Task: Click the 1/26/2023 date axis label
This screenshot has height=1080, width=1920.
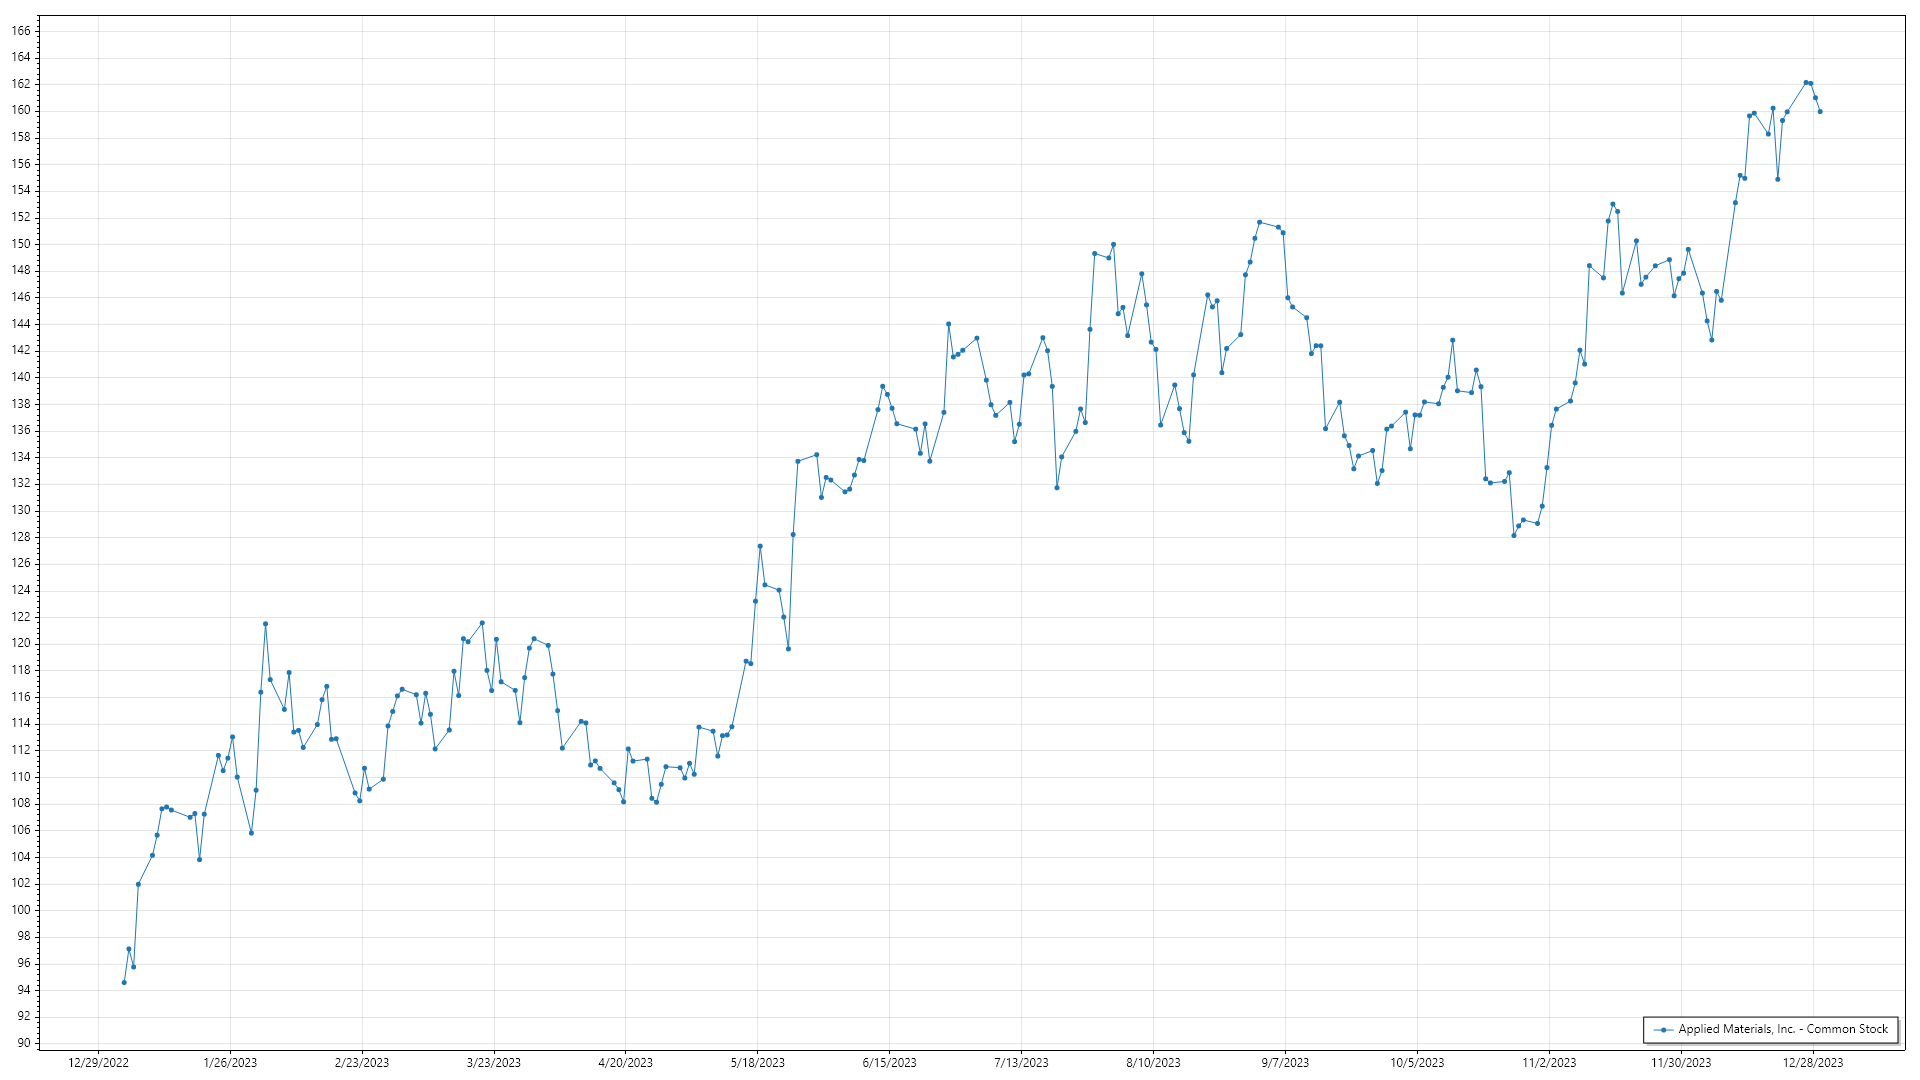Action: click(x=230, y=1063)
